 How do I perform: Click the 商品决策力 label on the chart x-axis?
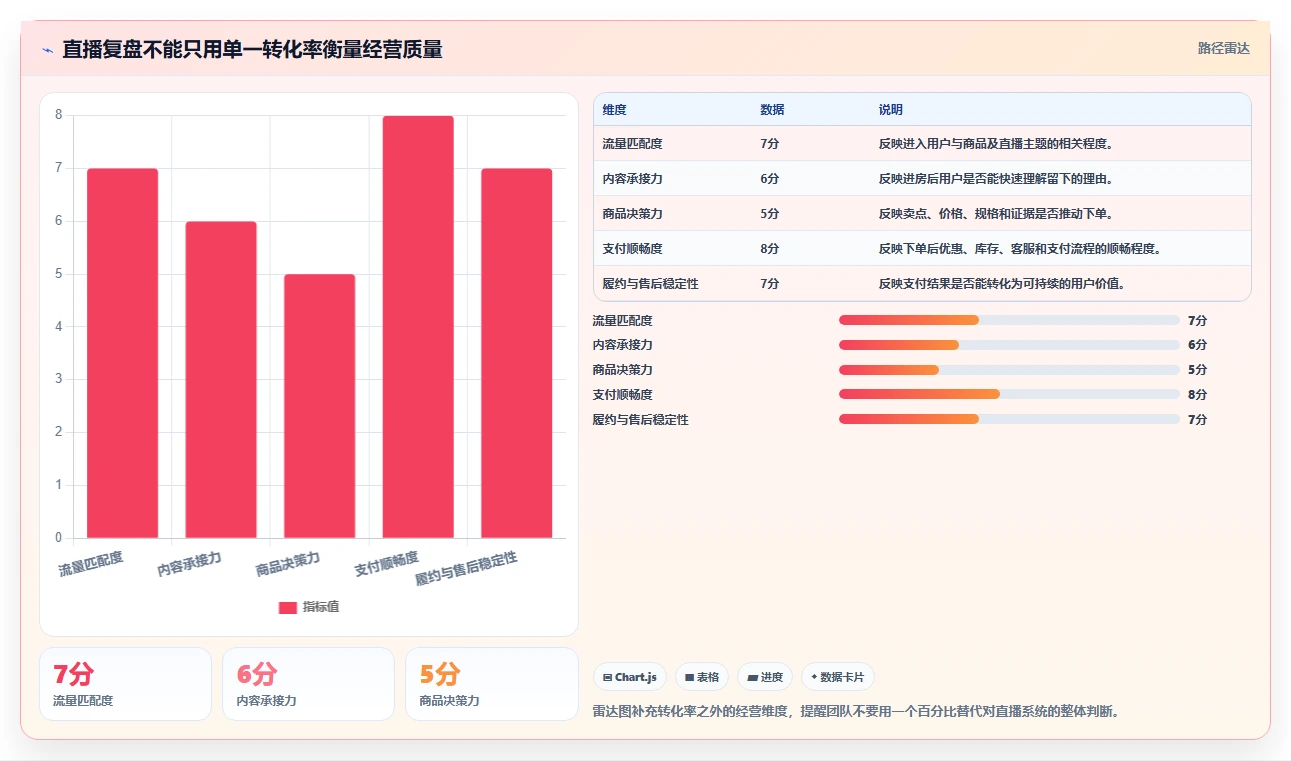pyautogui.click(x=288, y=564)
